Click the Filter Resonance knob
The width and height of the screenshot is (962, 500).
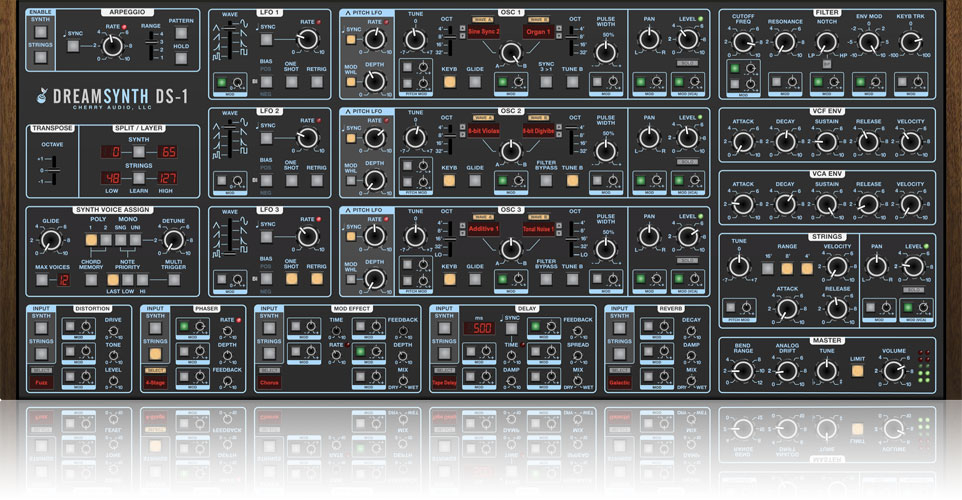[x=785, y=42]
